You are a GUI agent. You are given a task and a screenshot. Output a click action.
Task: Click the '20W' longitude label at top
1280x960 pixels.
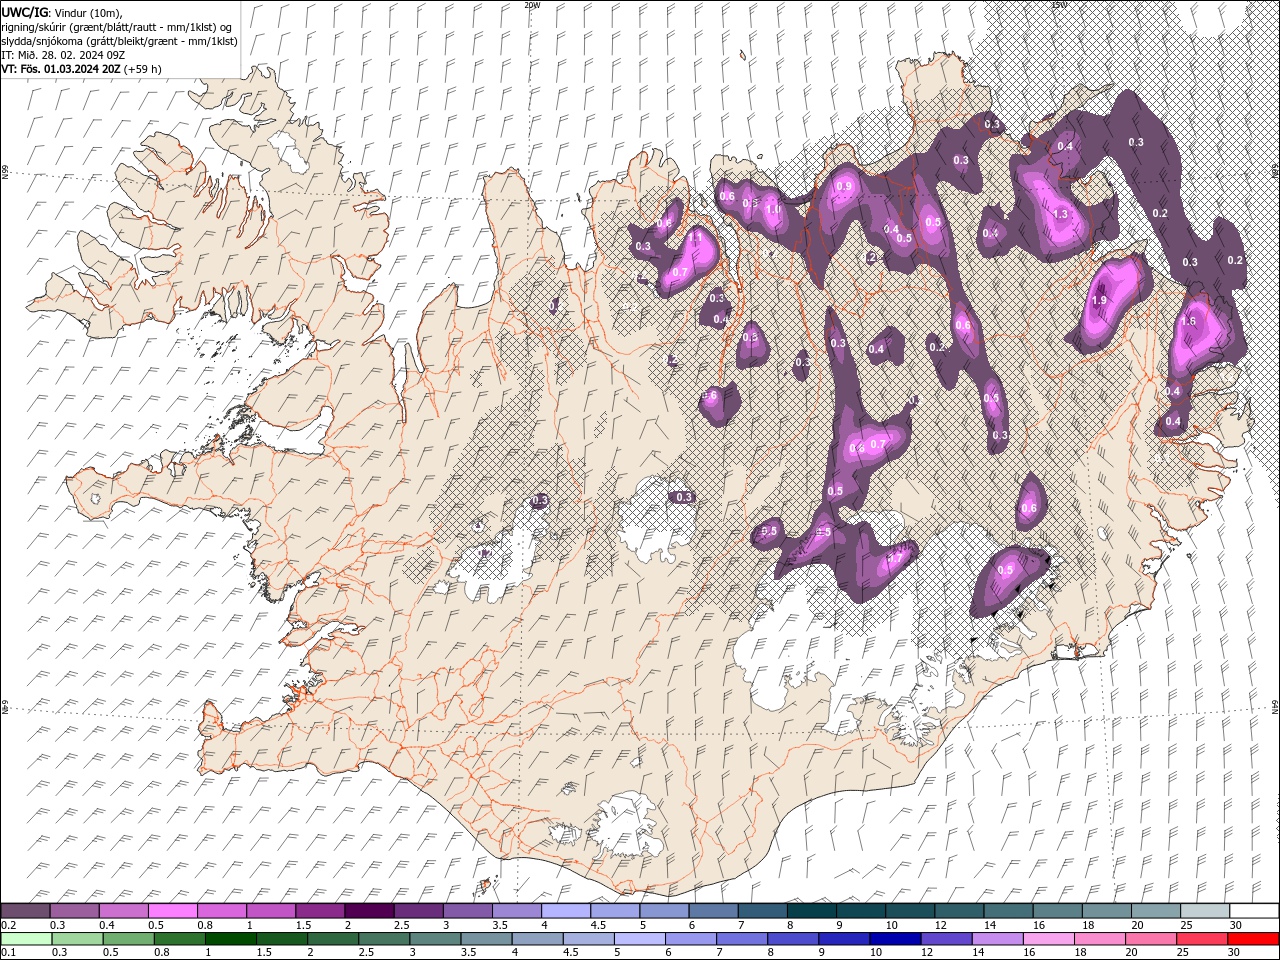point(532,5)
